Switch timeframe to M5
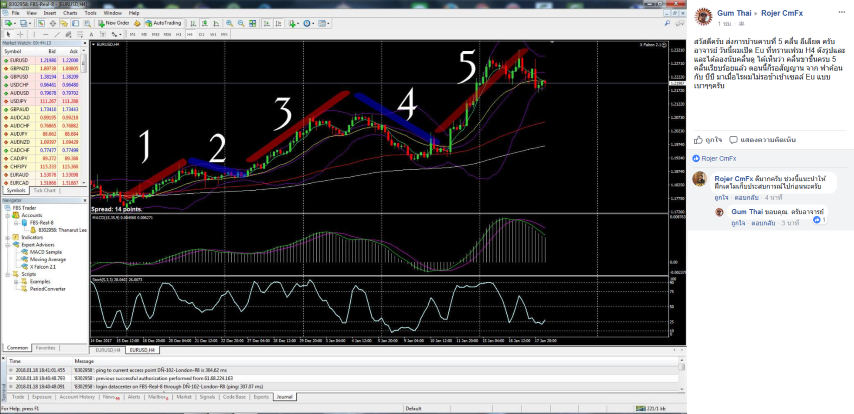Viewport: 854px width, 414px height. tap(144, 34)
